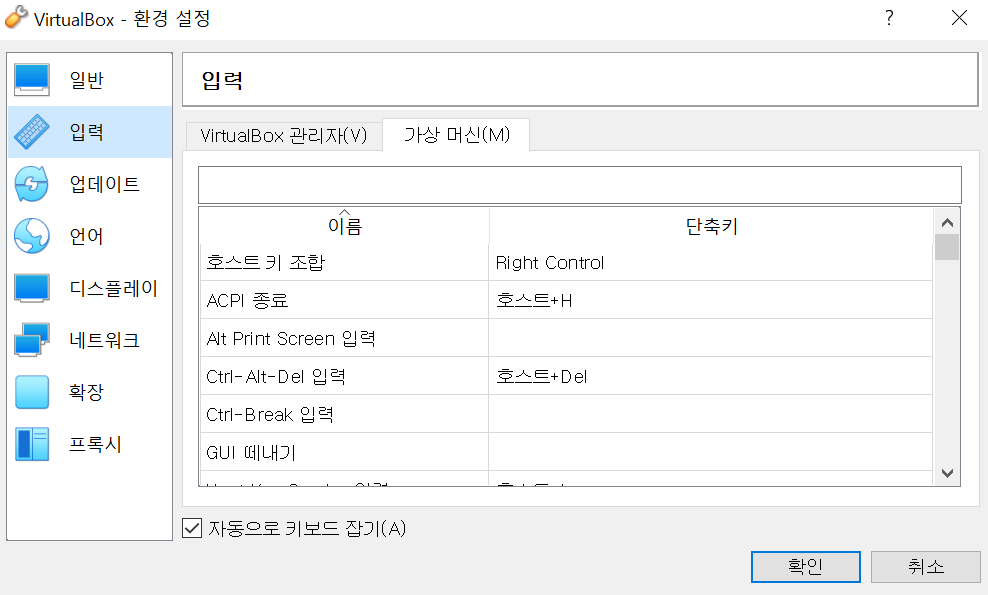This screenshot has width=988, height=595.
Task: Click the 입력 keyboard icon in sidebar
Action: click(x=32, y=132)
